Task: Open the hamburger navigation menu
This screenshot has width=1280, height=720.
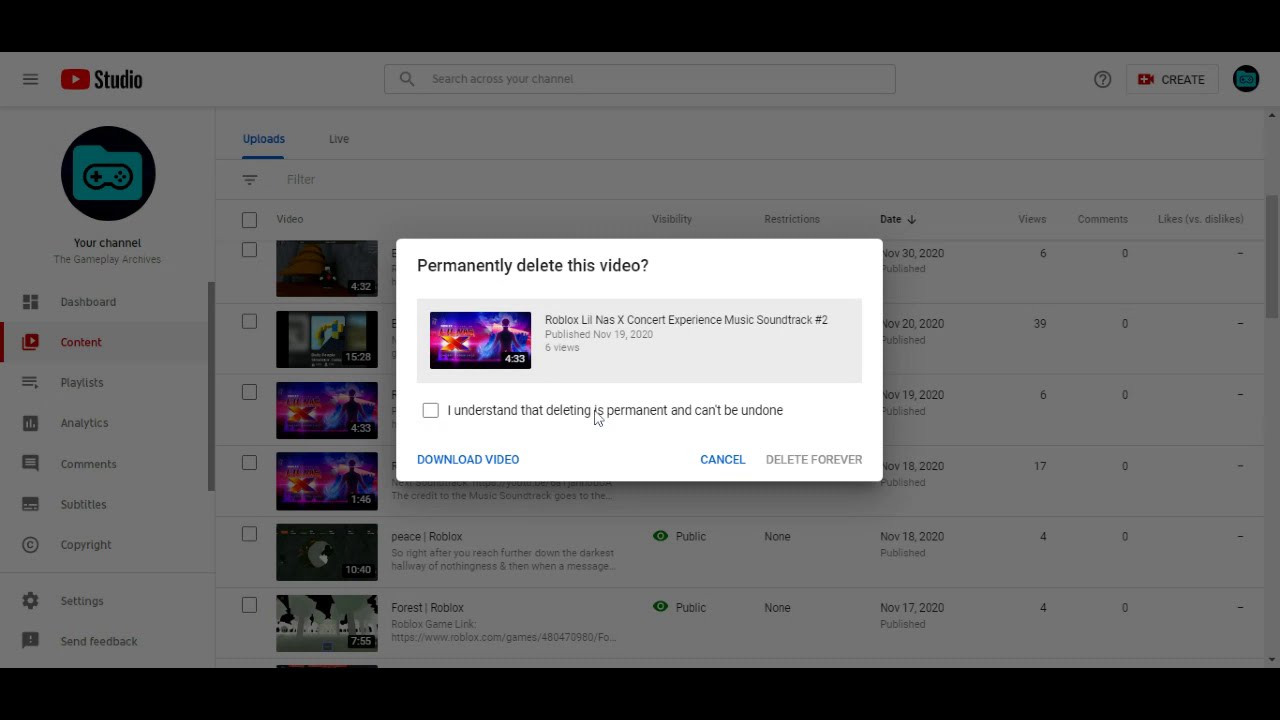Action: tap(30, 79)
